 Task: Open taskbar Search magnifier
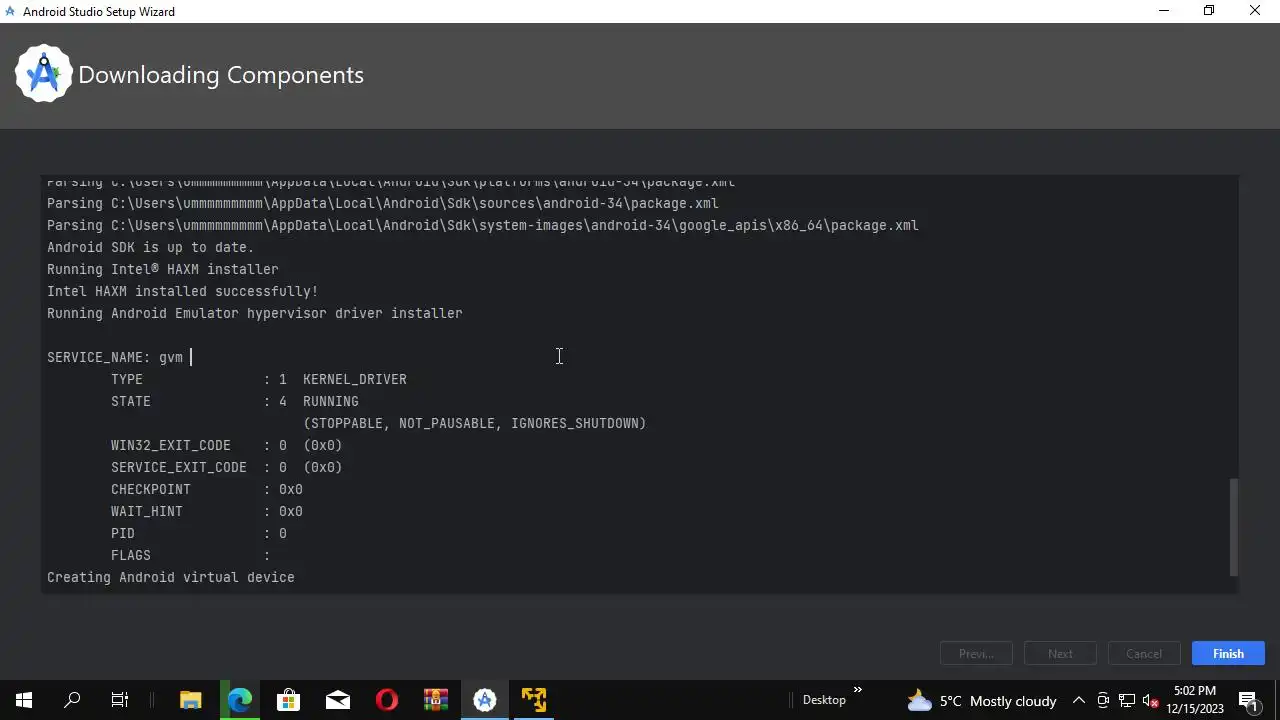tap(72, 700)
